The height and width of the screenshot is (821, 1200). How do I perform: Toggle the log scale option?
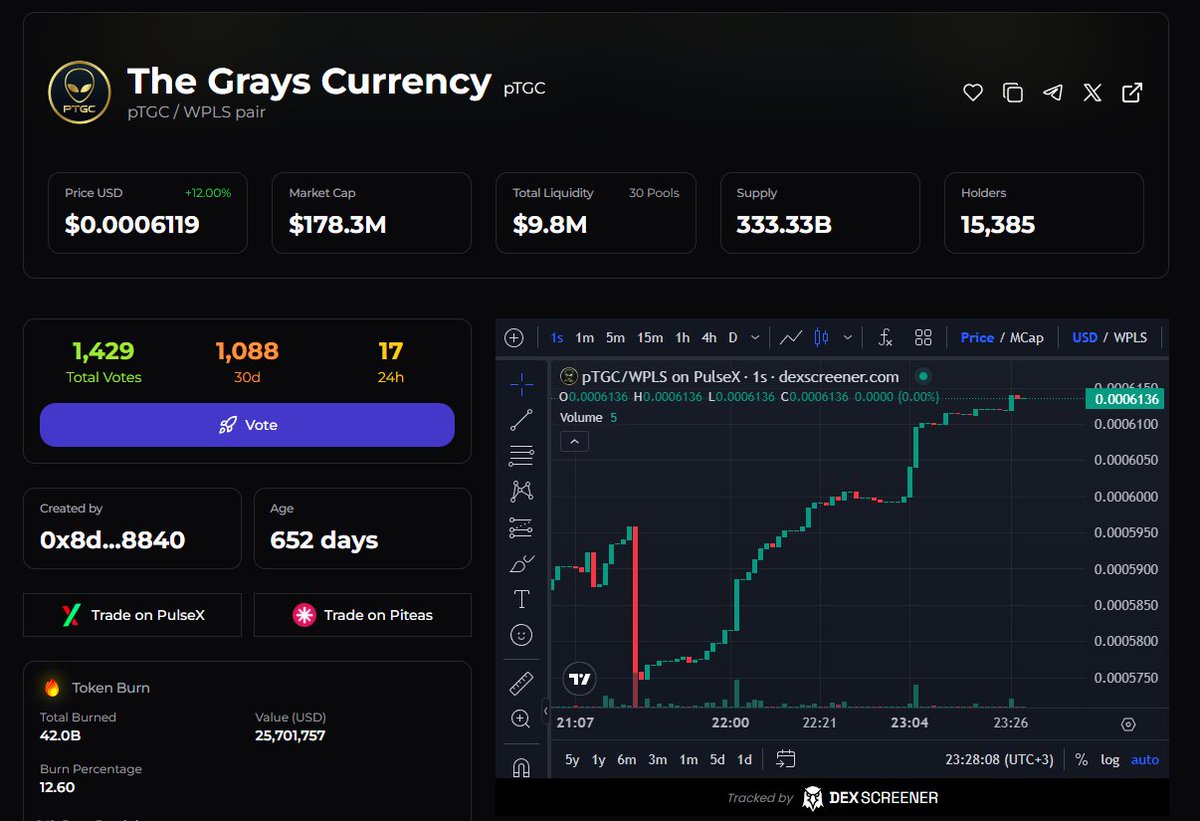click(x=1110, y=760)
